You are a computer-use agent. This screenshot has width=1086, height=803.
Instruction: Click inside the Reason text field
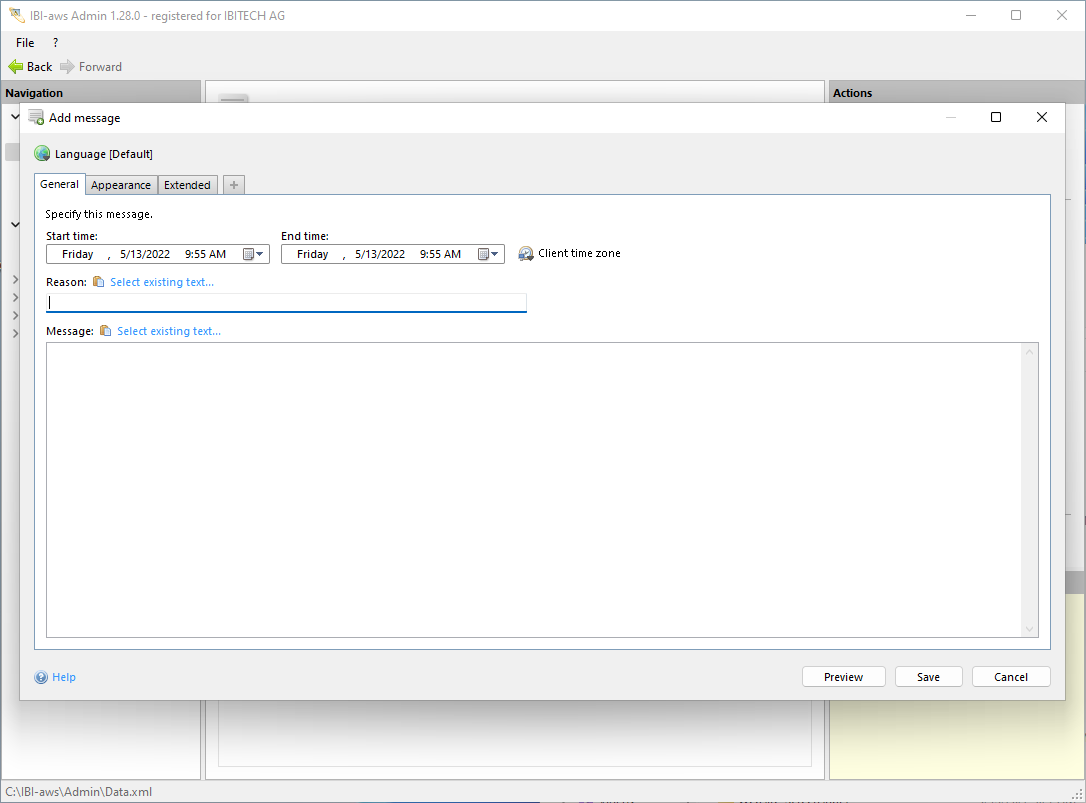click(286, 302)
